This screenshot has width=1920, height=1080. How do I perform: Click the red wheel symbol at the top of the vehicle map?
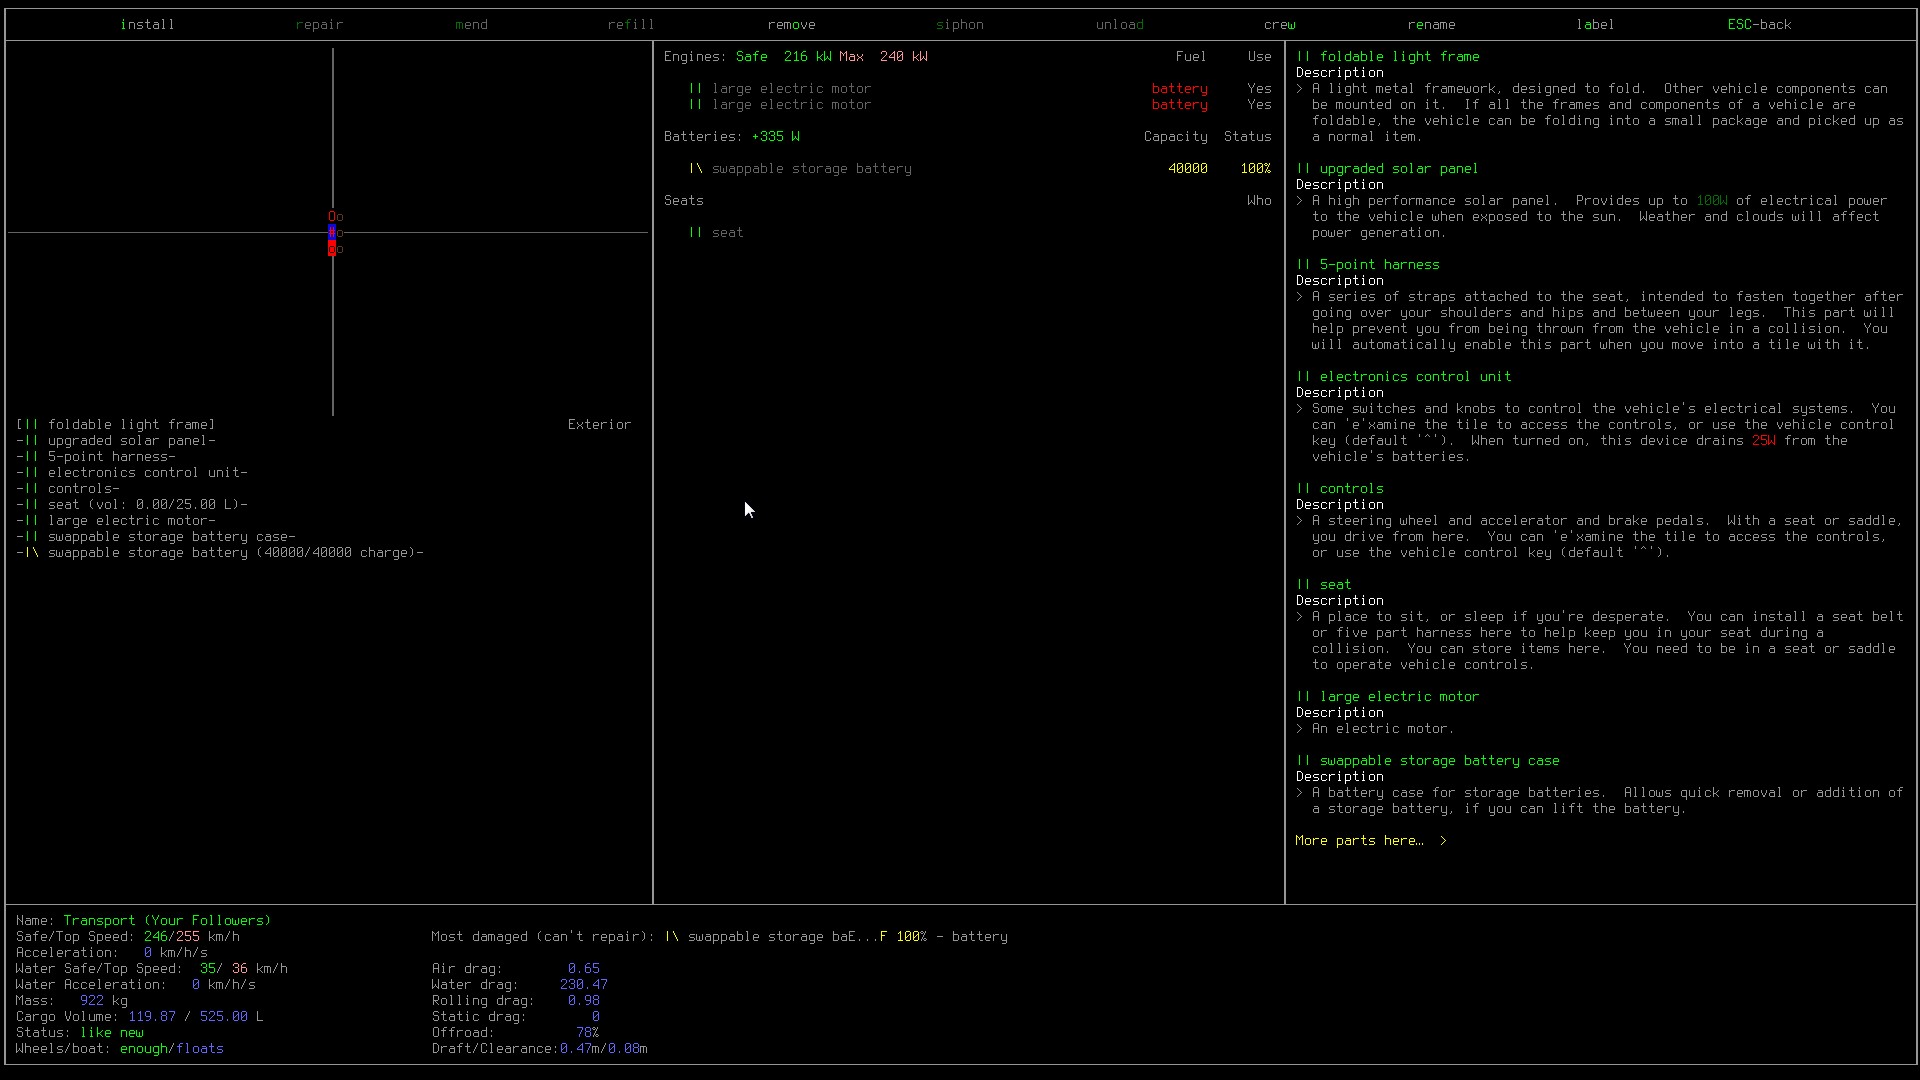(x=332, y=216)
